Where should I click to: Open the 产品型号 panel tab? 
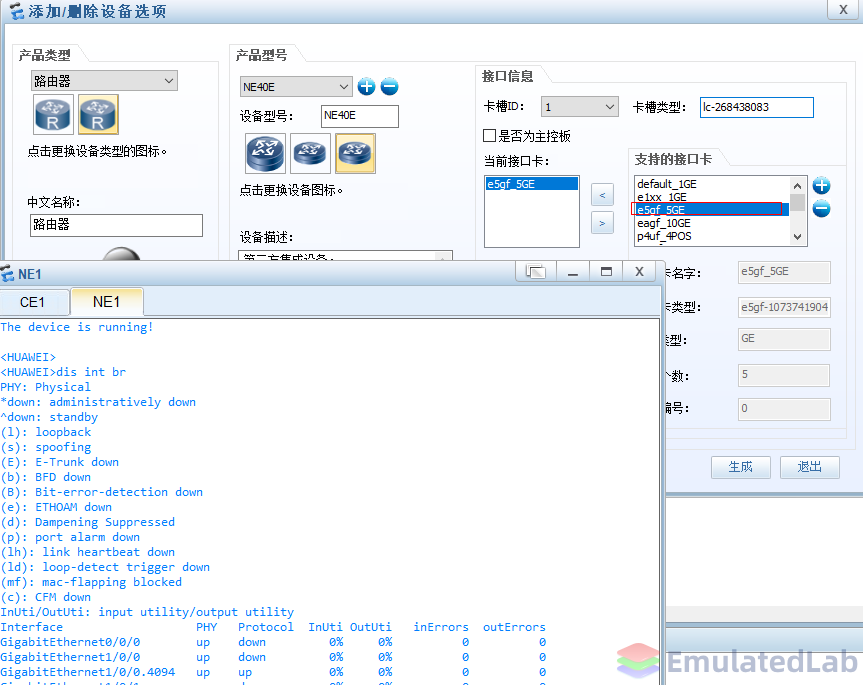click(x=262, y=55)
